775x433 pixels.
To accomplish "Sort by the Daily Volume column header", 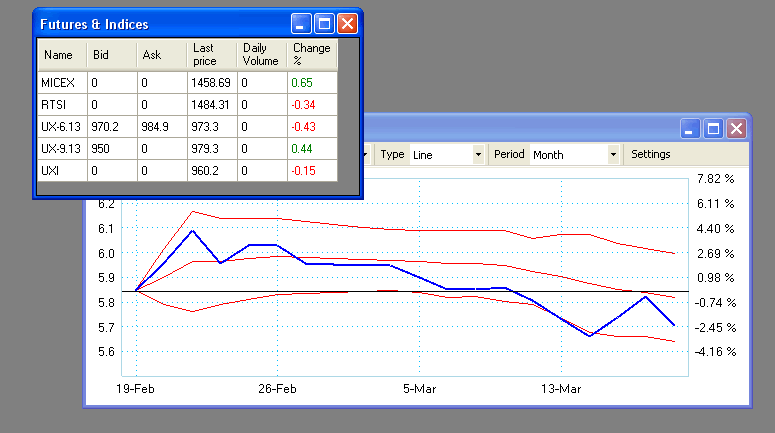I will point(261,55).
